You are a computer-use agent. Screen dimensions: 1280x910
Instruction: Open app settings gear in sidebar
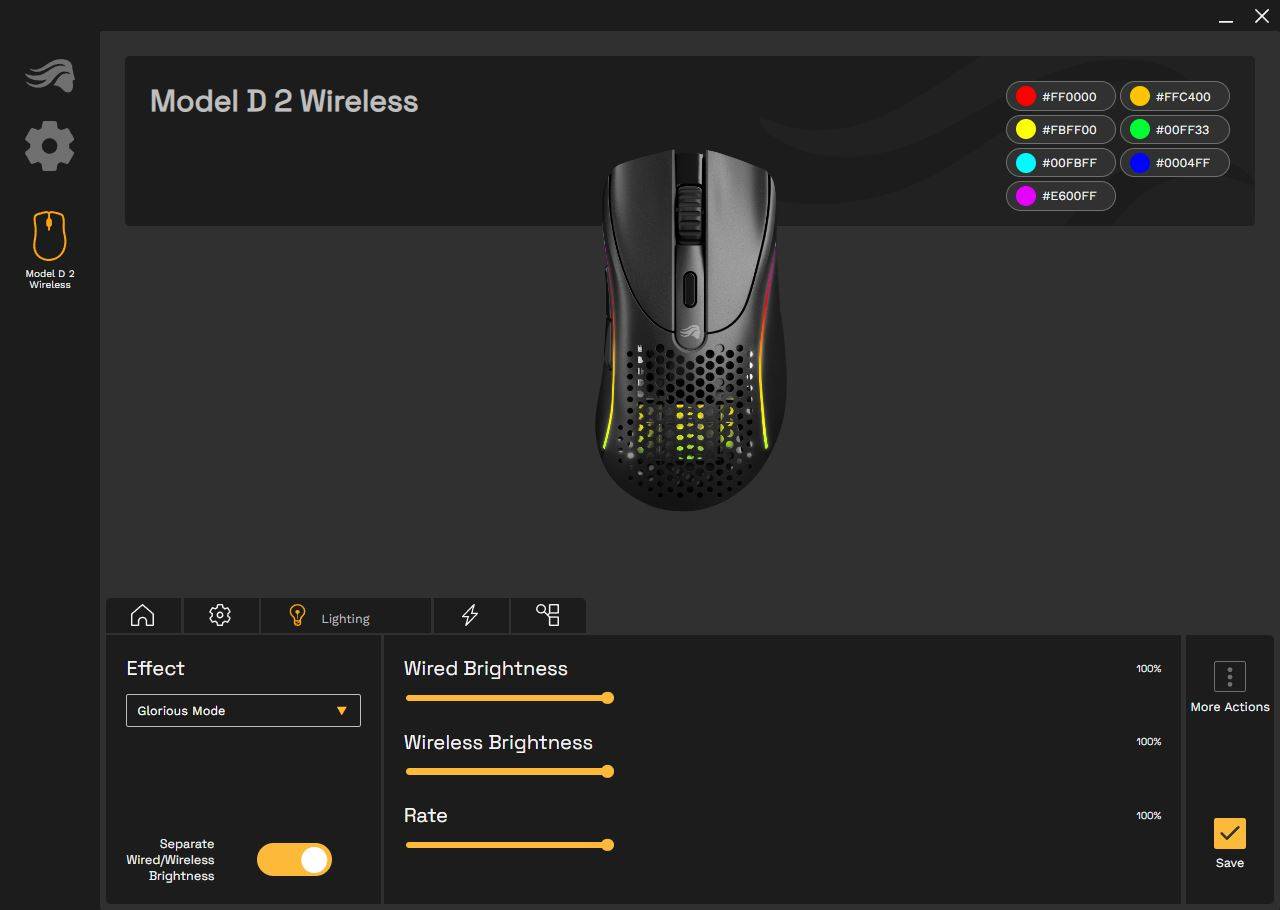50,146
